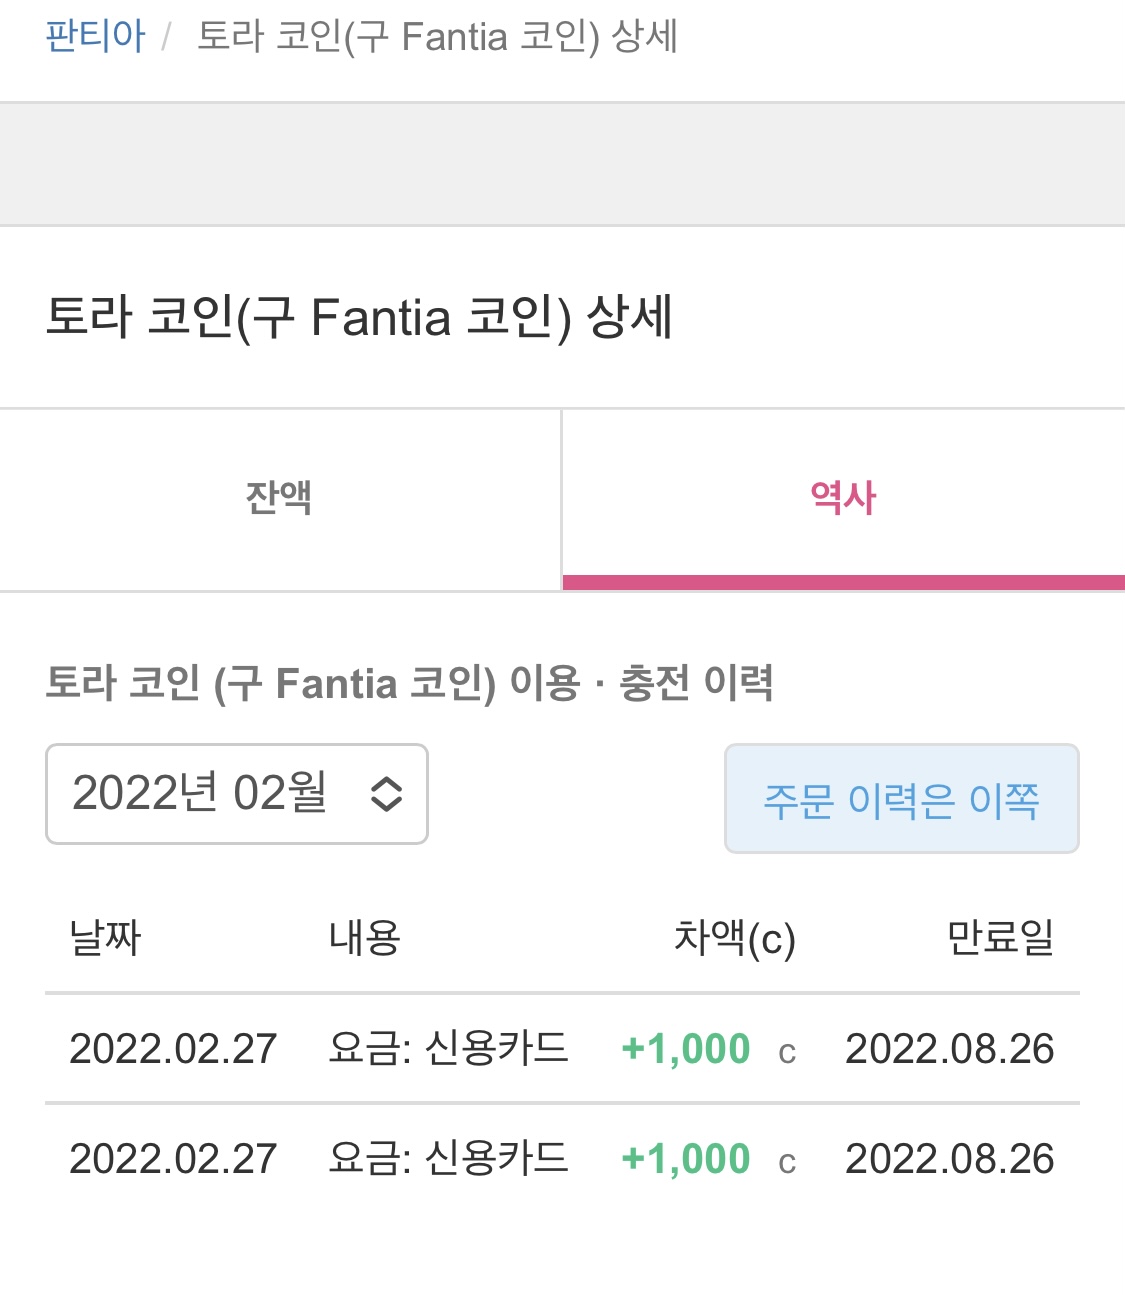Click the first row's 2022.08.26 expiry date
Screen dimensions: 1125x1295
point(949,1049)
